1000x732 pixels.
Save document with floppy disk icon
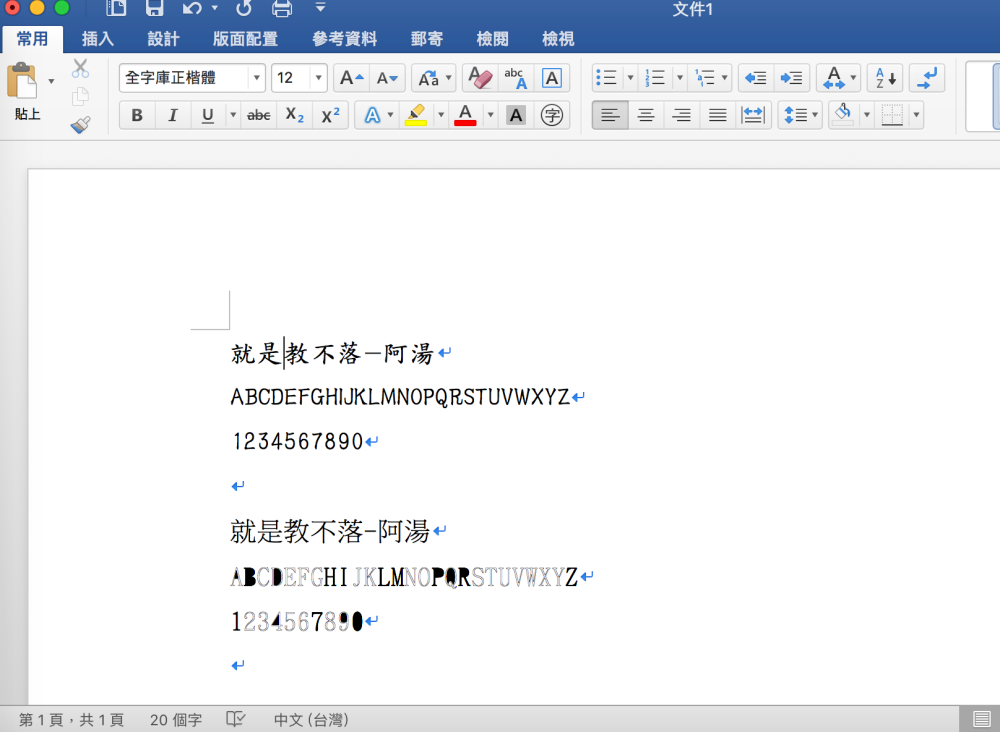154,8
